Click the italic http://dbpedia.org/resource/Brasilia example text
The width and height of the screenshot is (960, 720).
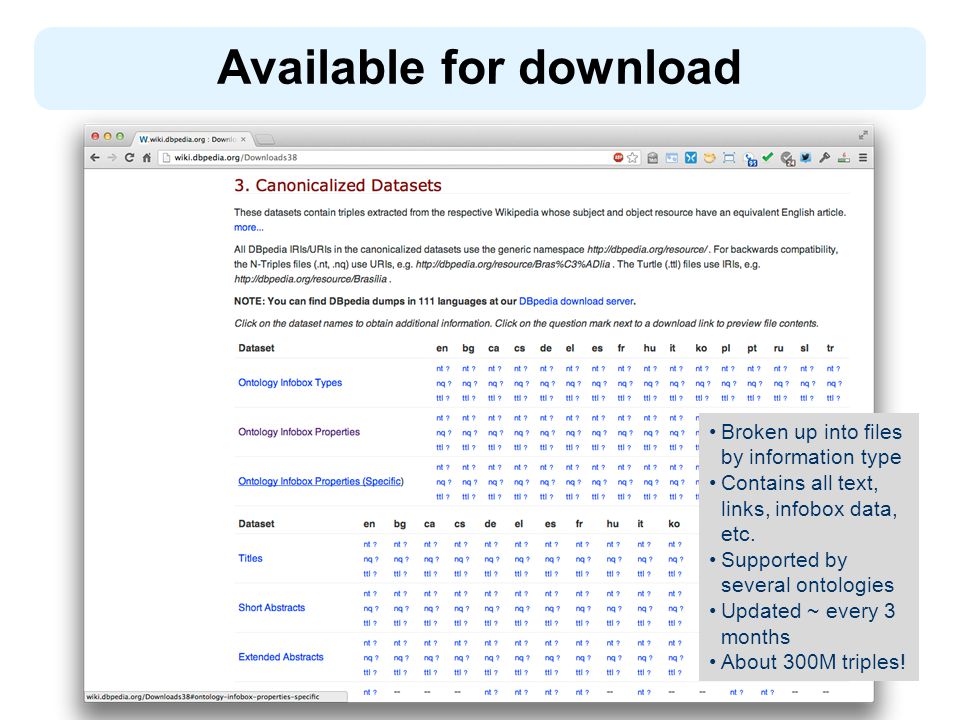tap(310, 279)
